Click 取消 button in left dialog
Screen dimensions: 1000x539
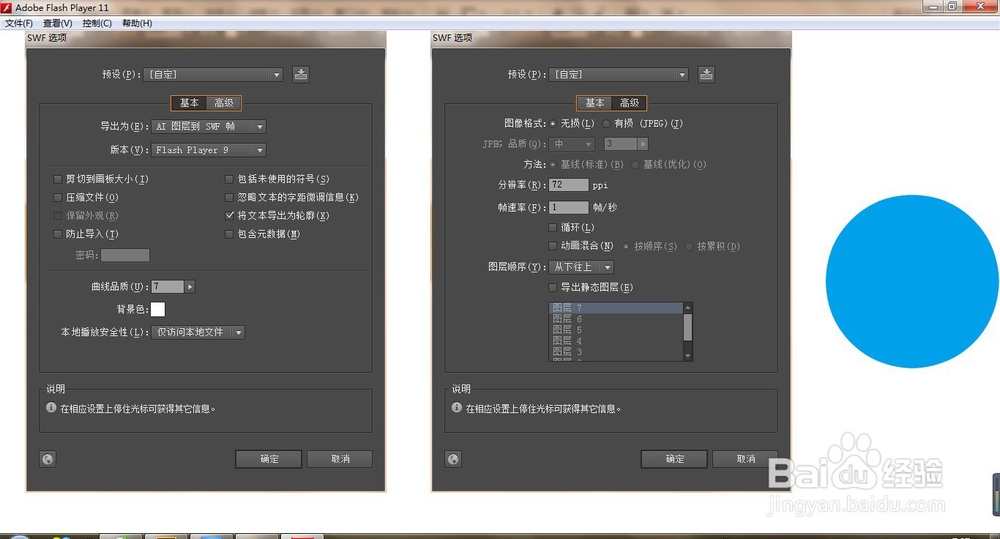click(340, 459)
